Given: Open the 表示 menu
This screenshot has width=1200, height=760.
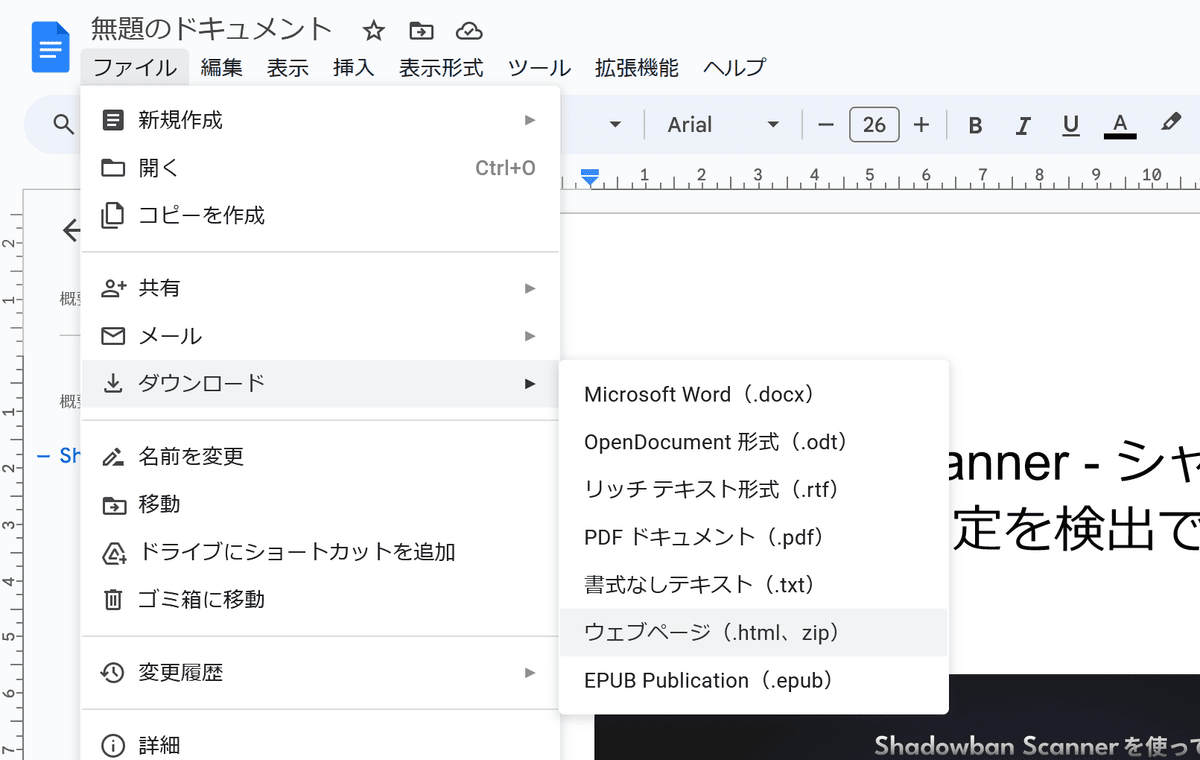Looking at the screenshot, I should pos(288,68).
